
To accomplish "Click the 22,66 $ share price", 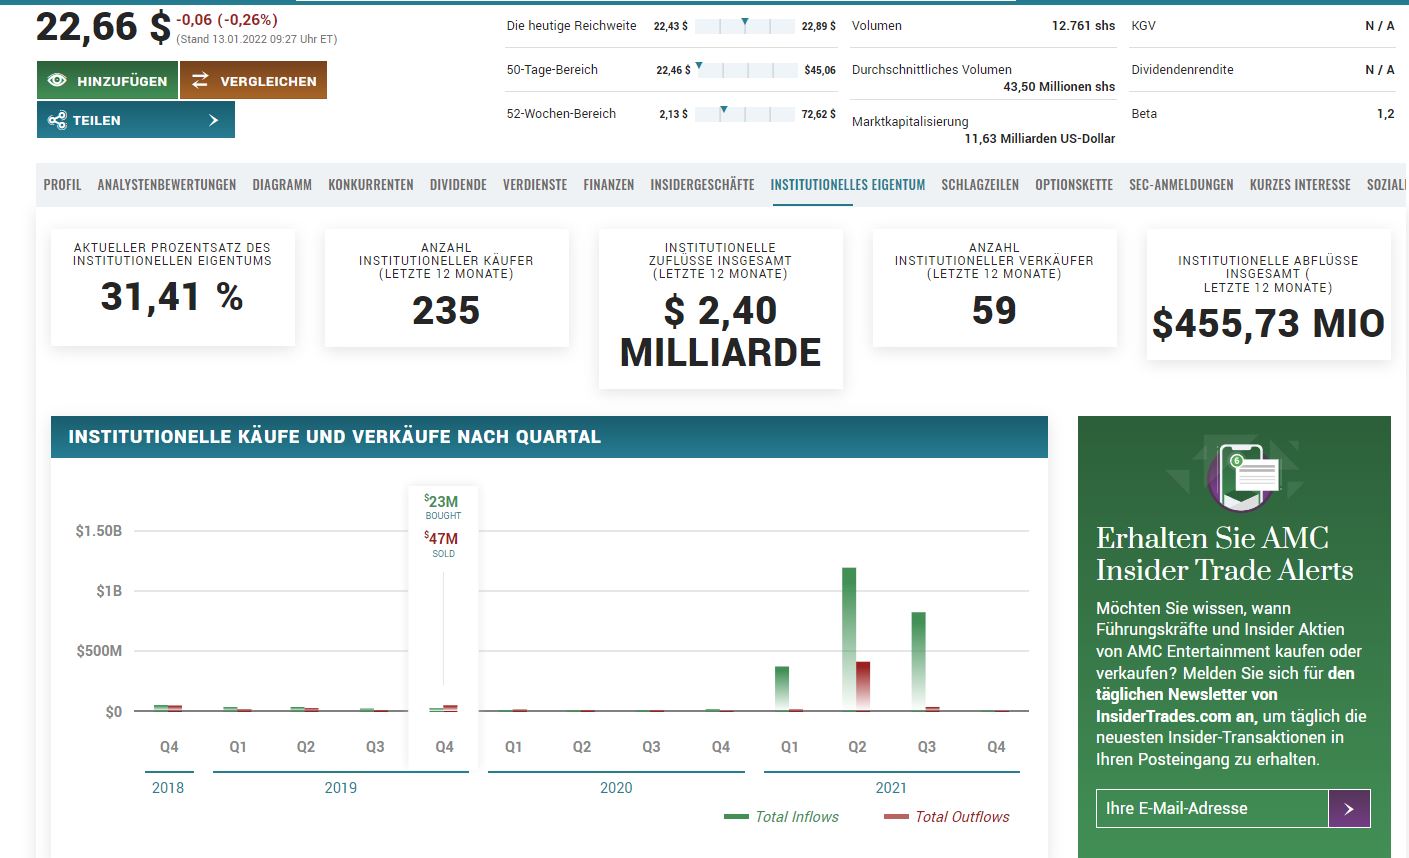I will pyautogui.click(x=103, y=27).
